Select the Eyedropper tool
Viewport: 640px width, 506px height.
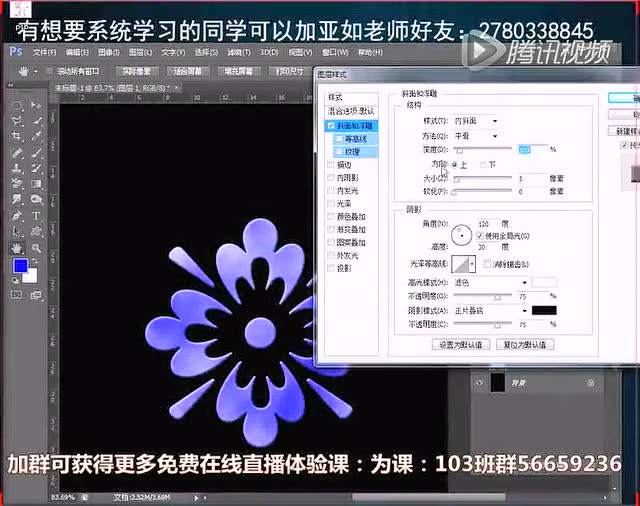point(36,136)
